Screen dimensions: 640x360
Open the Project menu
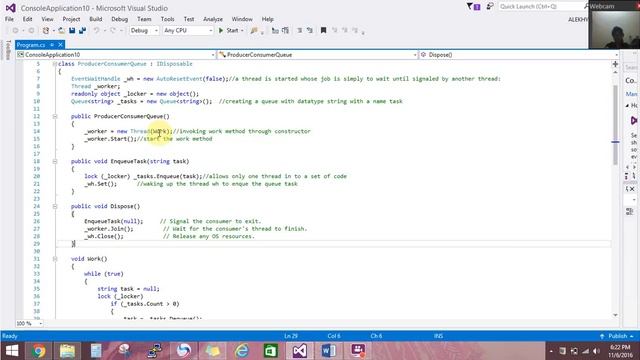pos(71,19)
